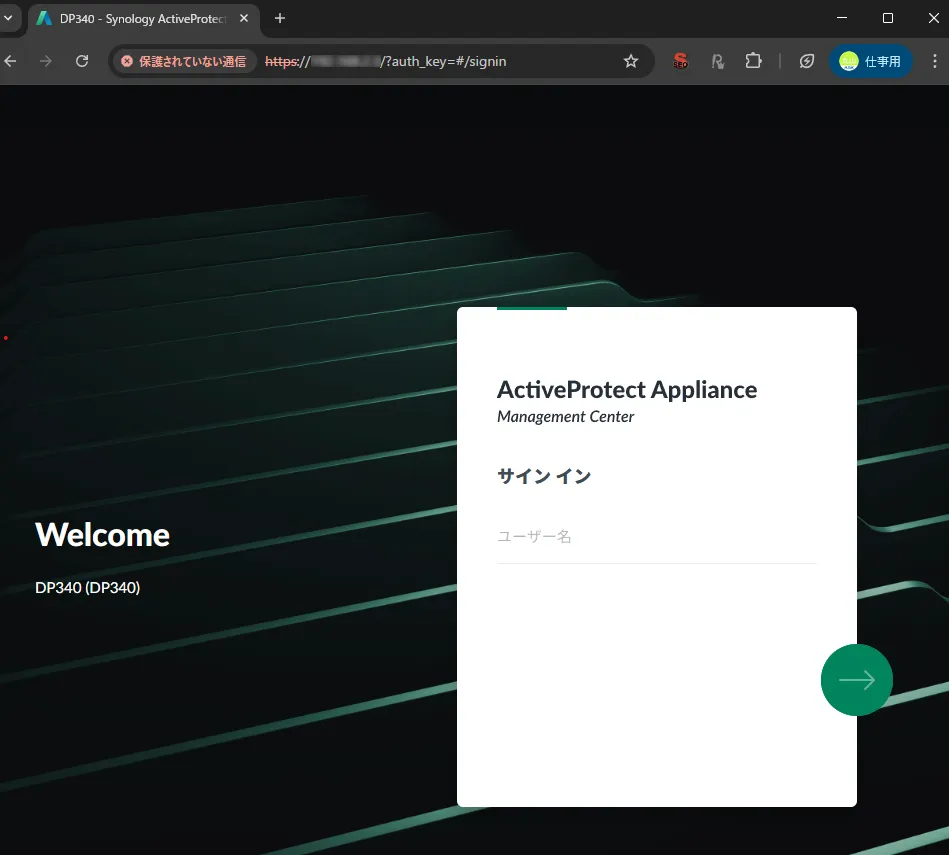Open the red SEO extension icon
Image resolution: width=949 pixels, height=855 pixels.
pos(680,61)
